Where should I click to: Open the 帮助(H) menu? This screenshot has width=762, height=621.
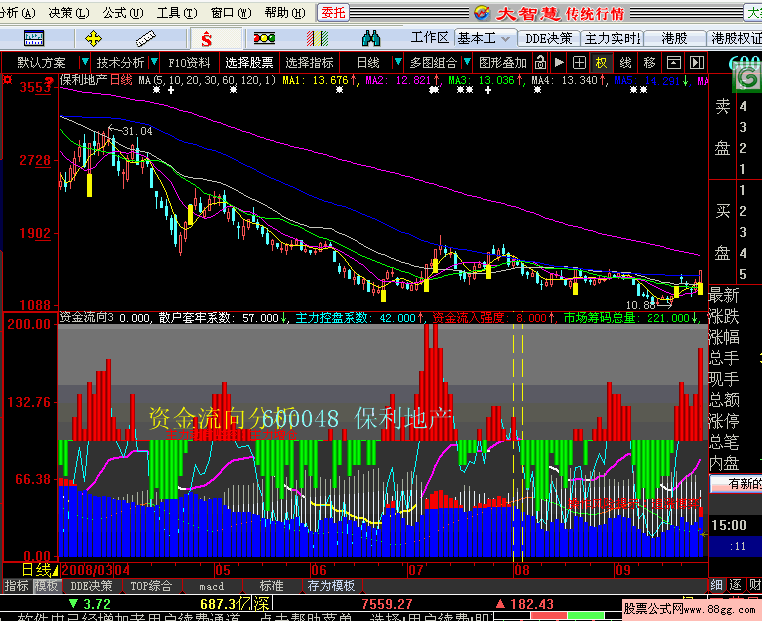(x=285, y=13)
